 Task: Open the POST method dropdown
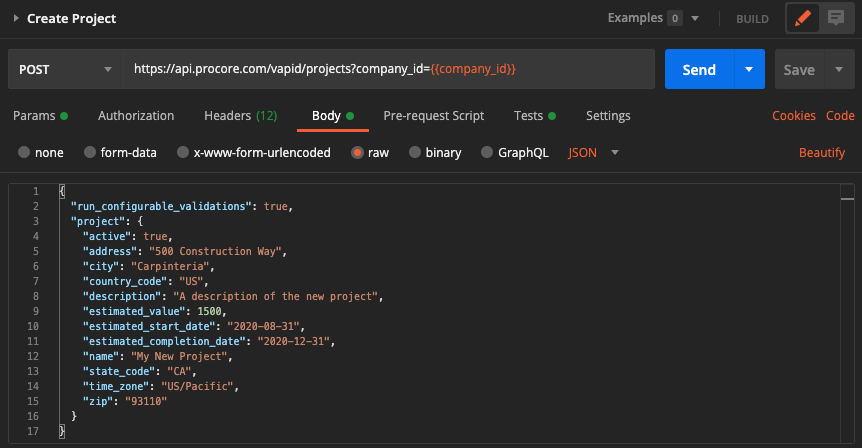point(65,69)
